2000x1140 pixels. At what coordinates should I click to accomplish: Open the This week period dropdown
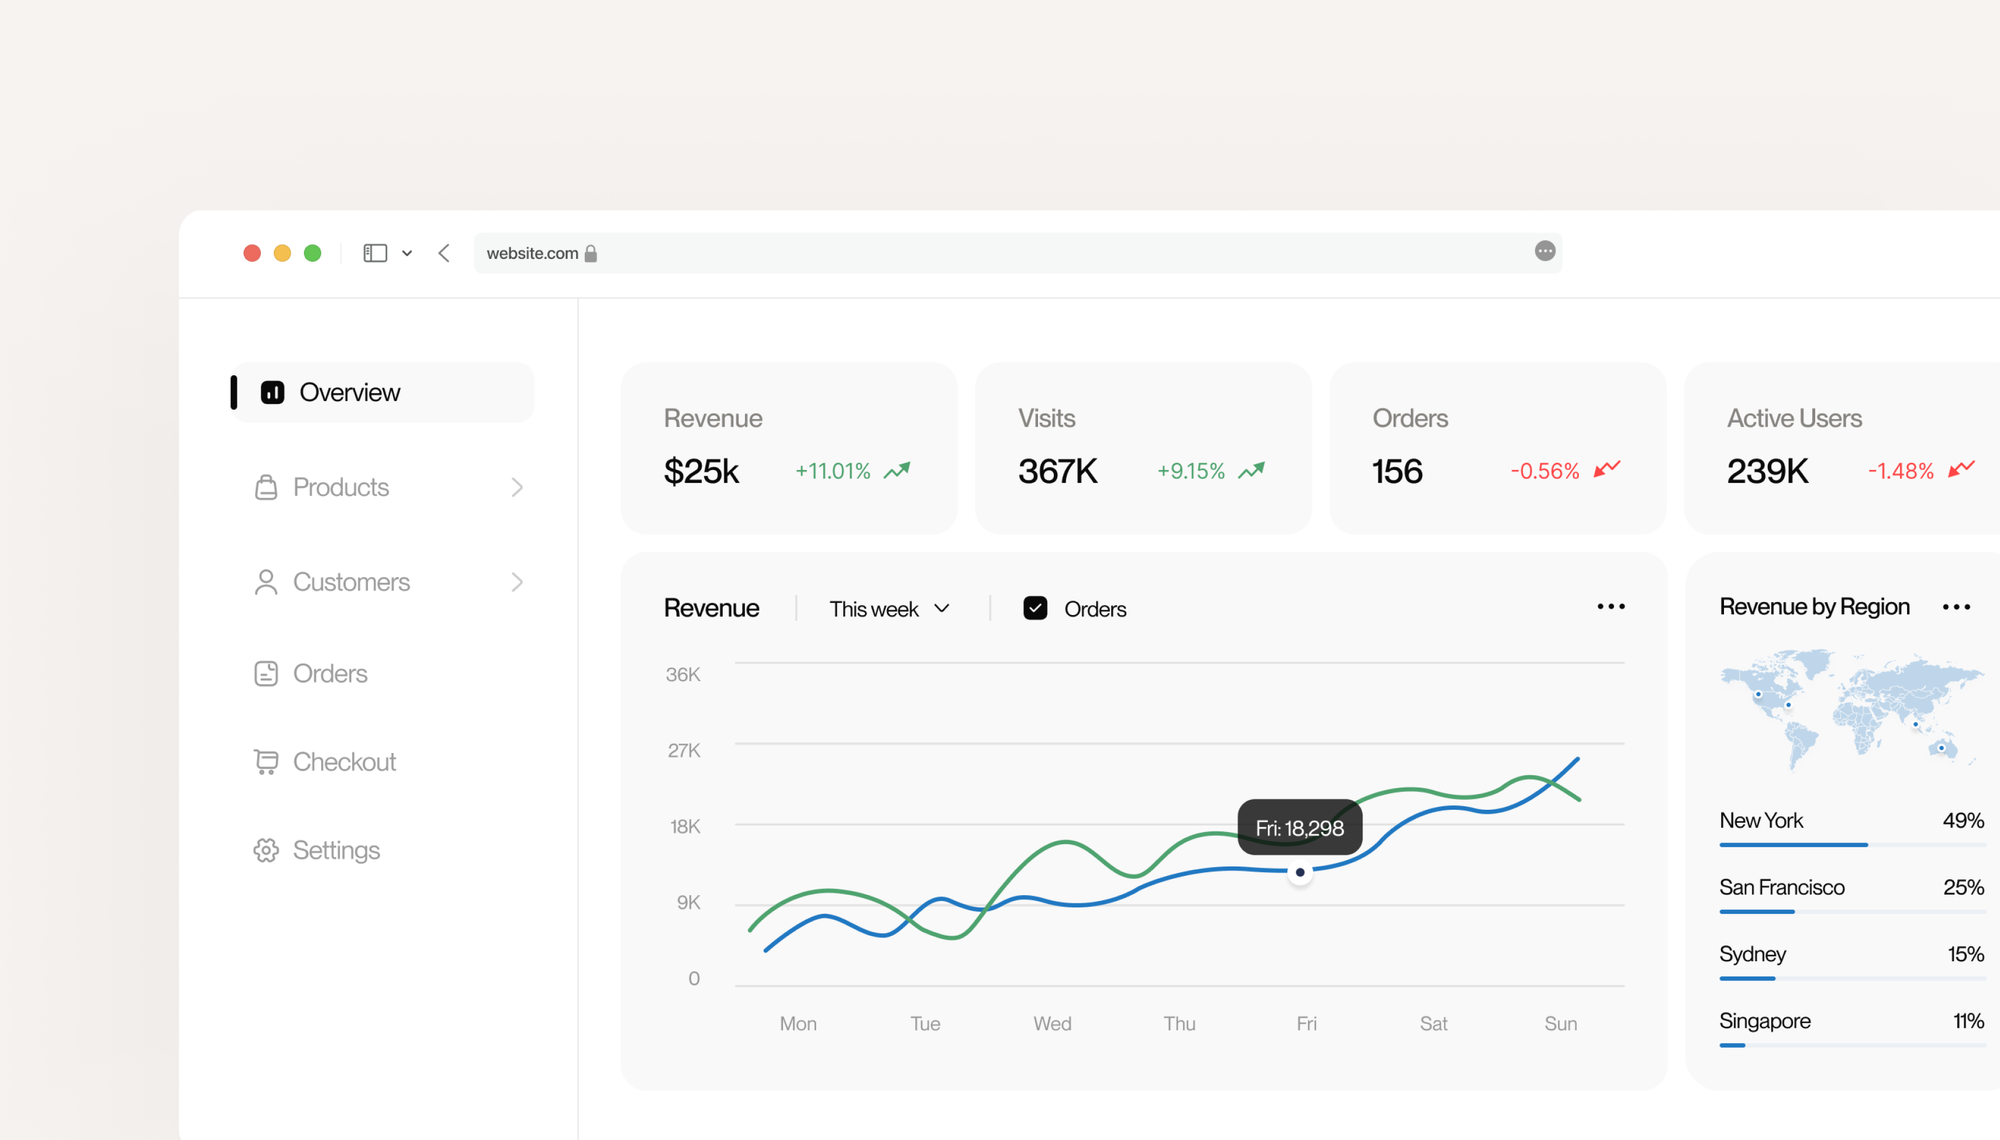889,609
